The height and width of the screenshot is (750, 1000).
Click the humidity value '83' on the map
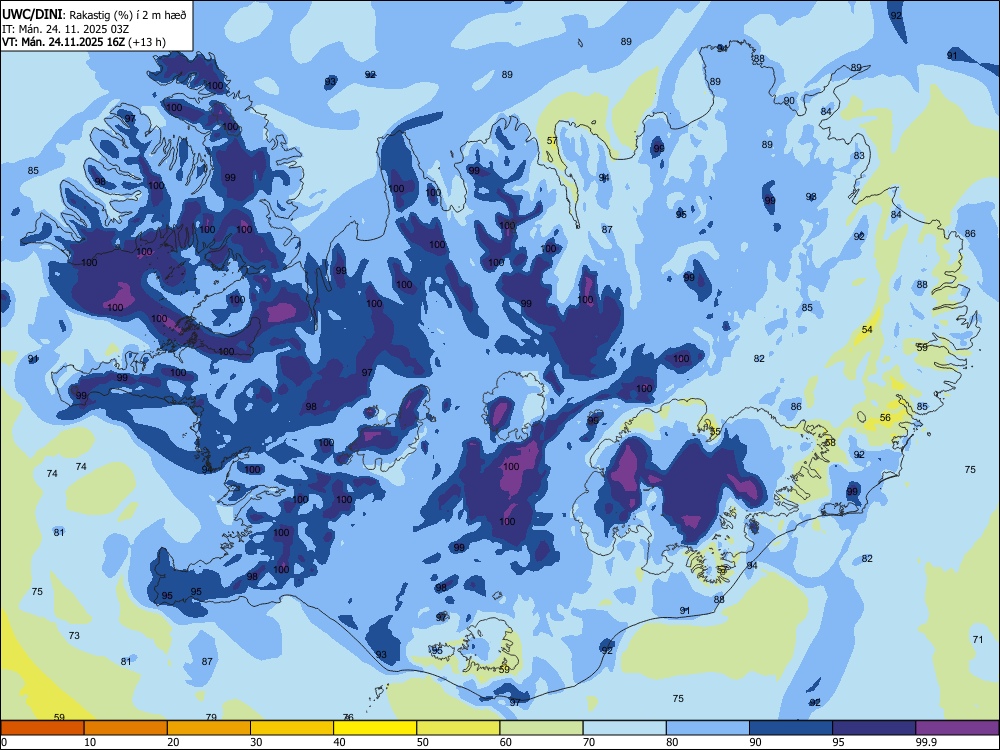[x=859, y=156]
